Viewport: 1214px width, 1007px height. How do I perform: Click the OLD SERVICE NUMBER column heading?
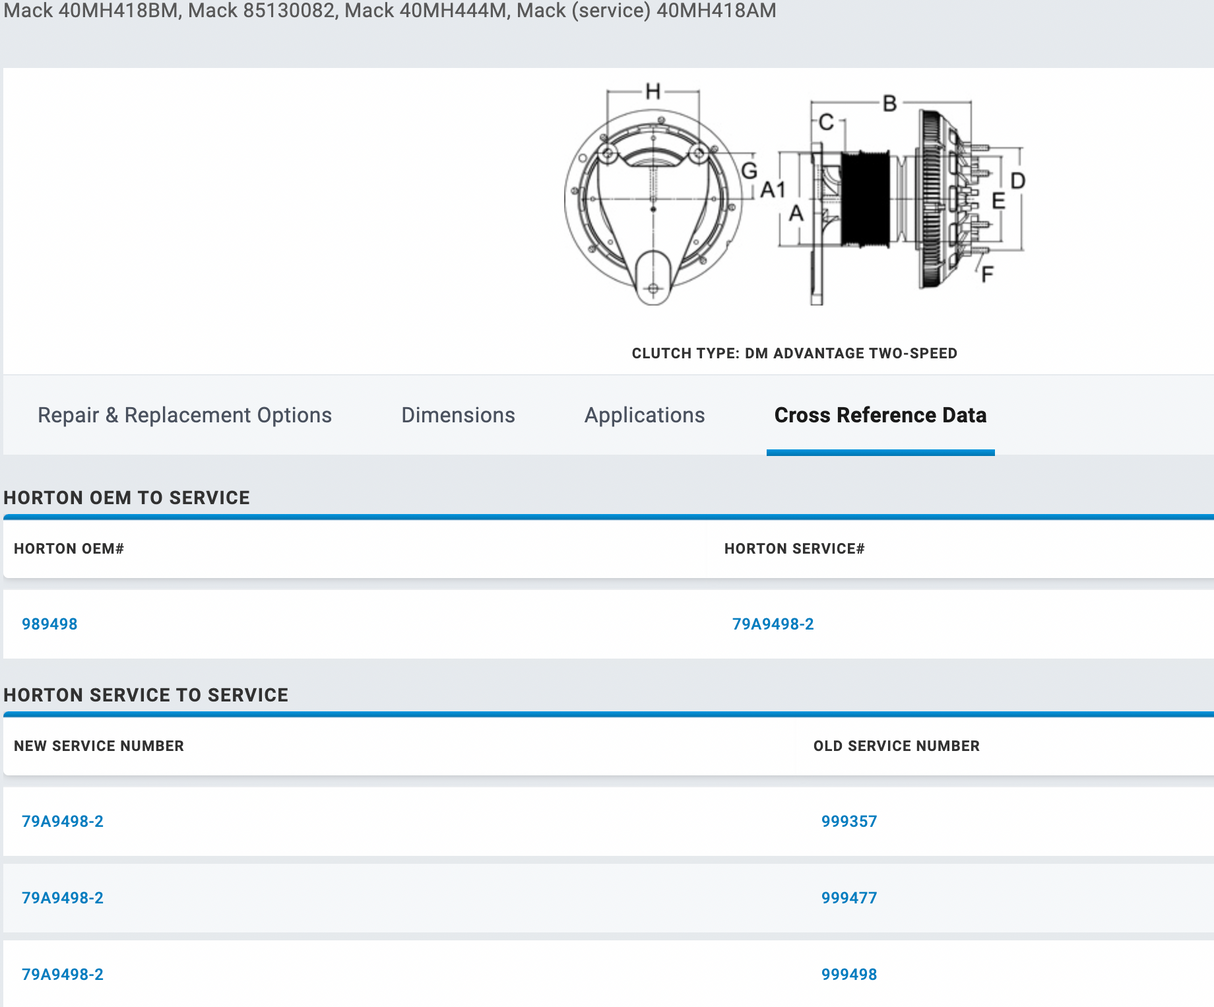pyautogui.click(x=896, y=745)
